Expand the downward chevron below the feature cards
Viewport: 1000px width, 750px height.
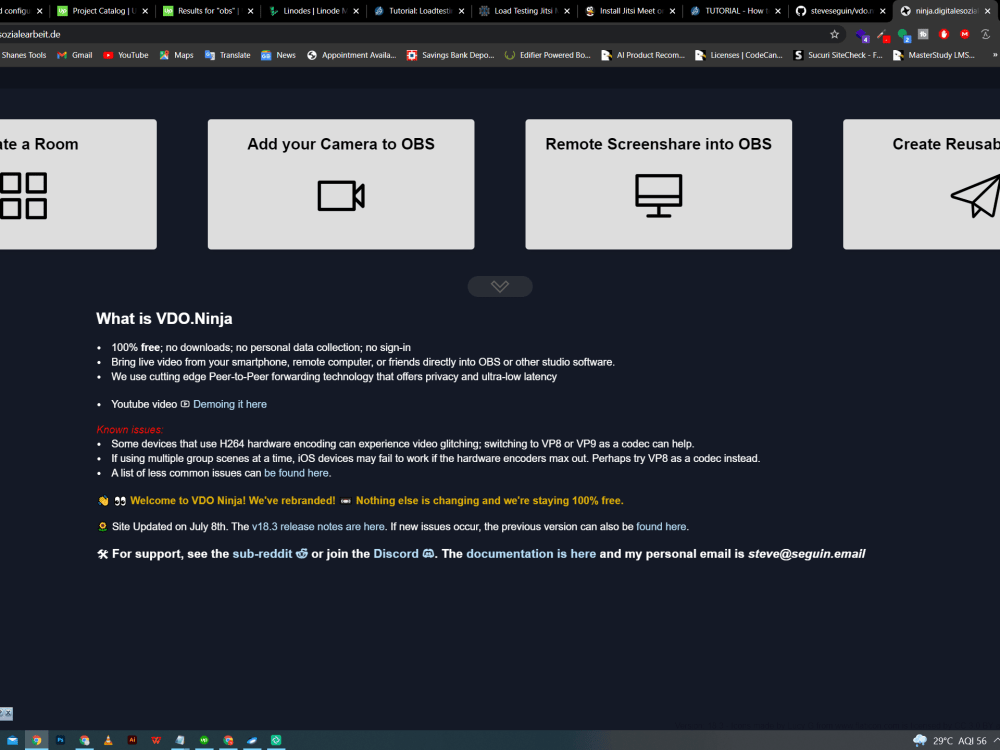499,286
